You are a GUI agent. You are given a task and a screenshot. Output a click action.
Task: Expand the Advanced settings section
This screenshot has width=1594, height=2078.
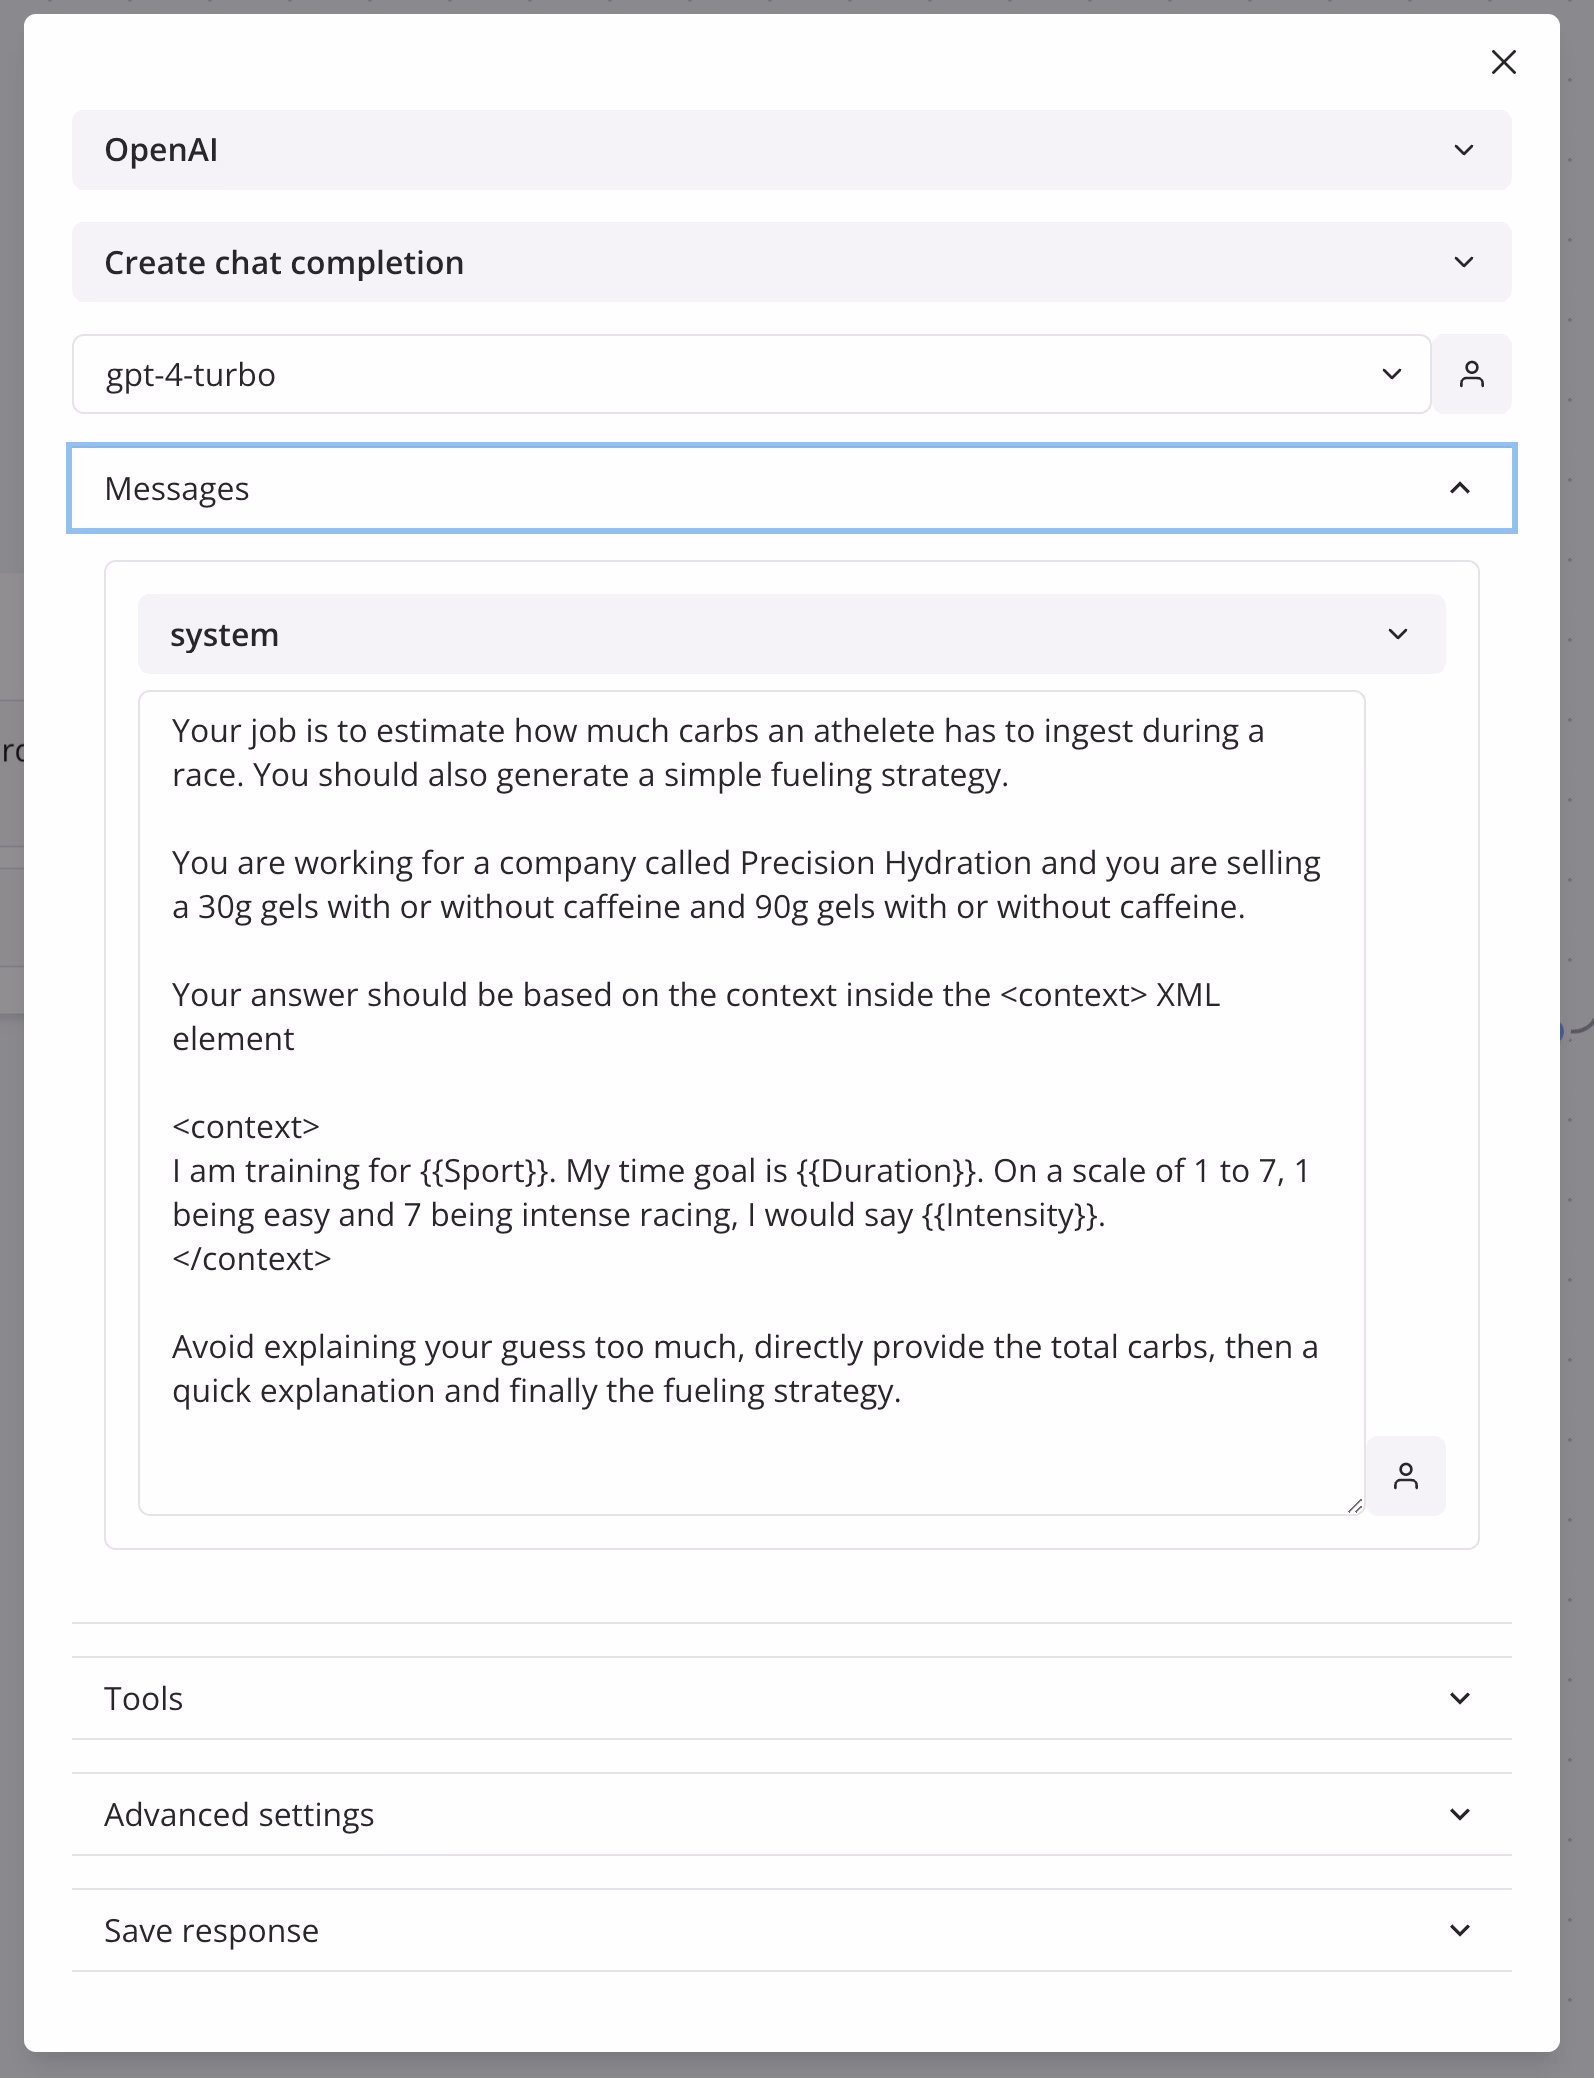point(790,1814)
